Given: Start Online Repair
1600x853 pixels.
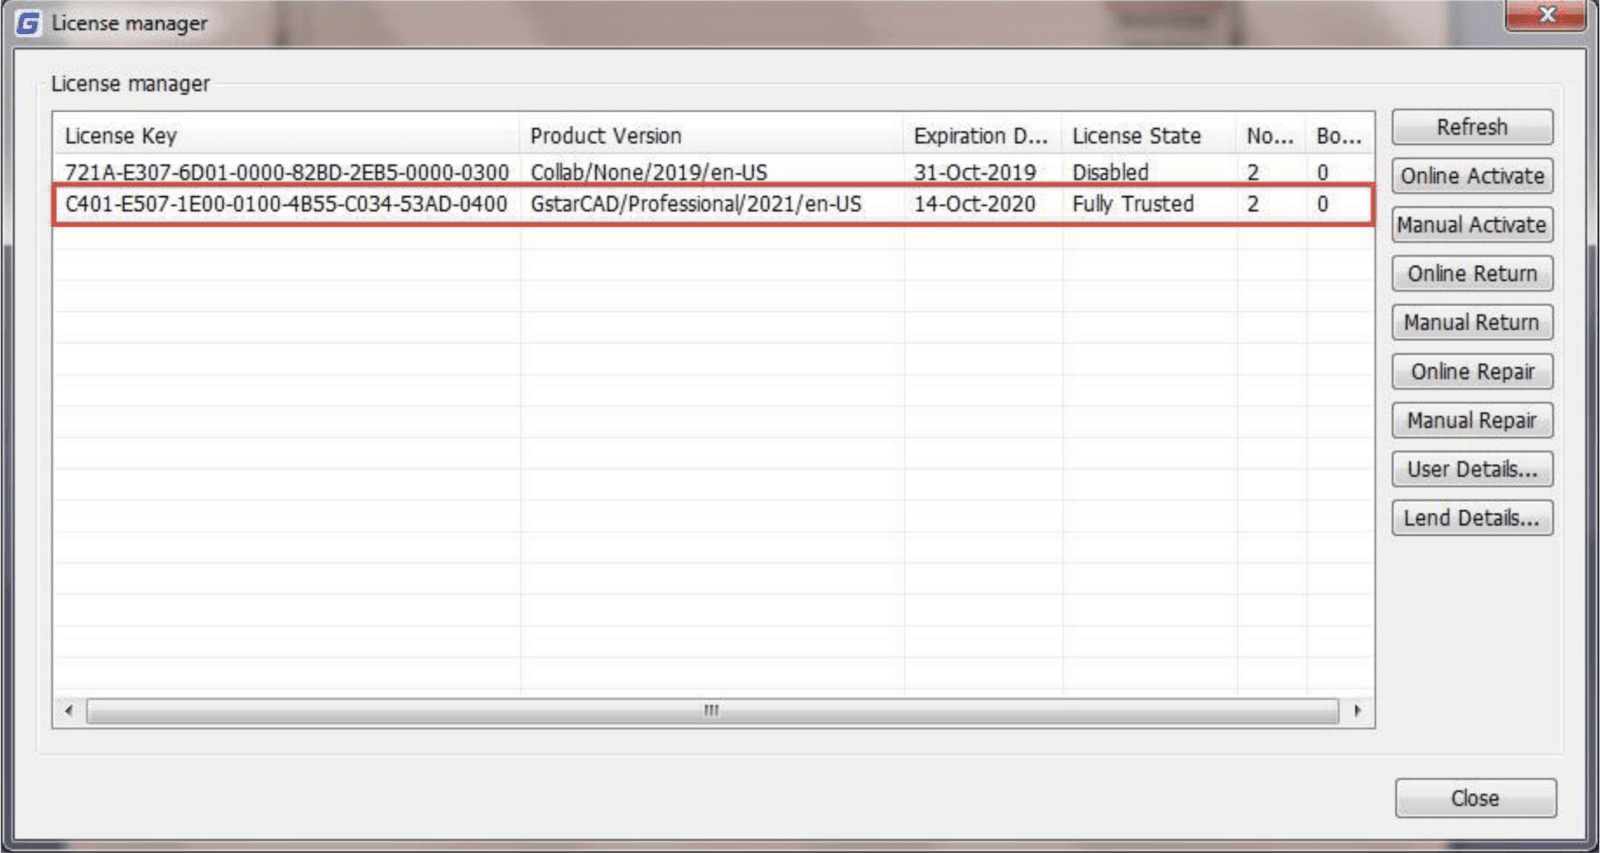Looking at the screenshot, I should pos(1471,372).
